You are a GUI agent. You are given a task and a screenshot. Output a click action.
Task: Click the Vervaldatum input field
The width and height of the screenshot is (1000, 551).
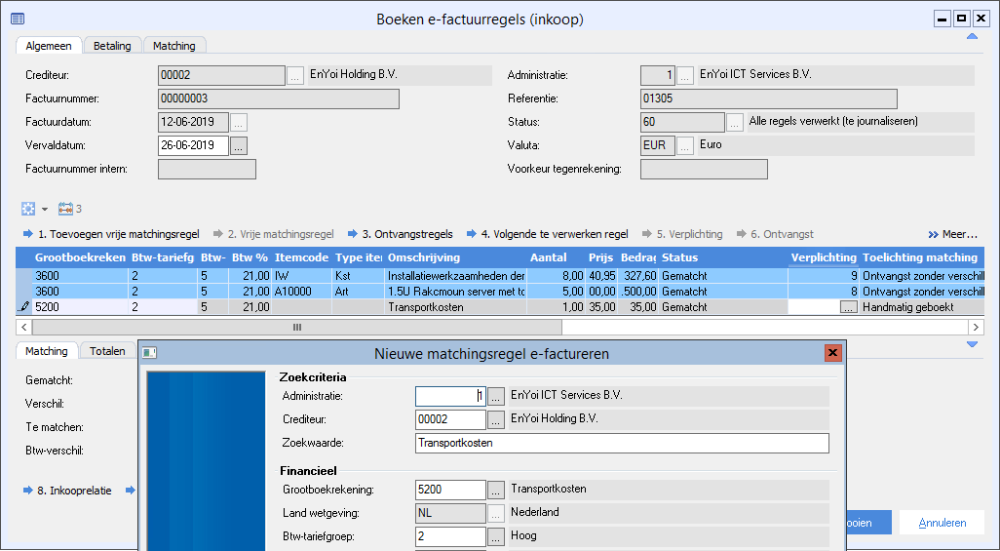click(193, 146)
